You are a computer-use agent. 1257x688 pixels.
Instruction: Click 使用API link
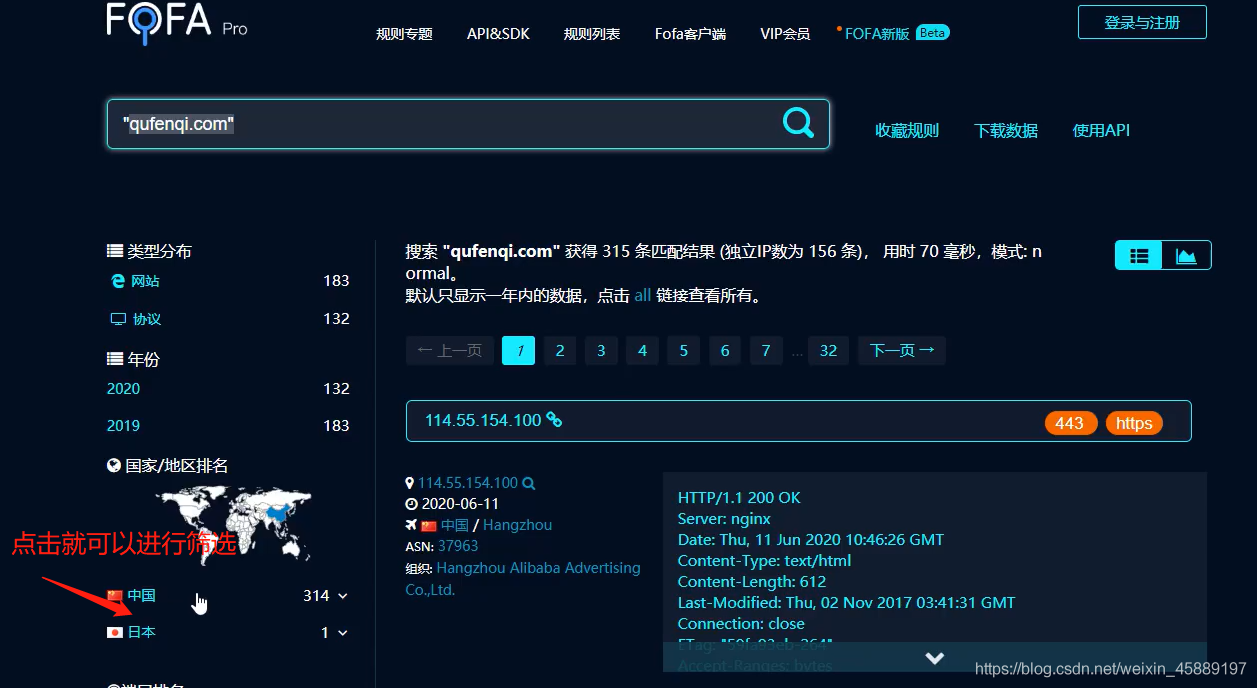[x=1101, y=130]
